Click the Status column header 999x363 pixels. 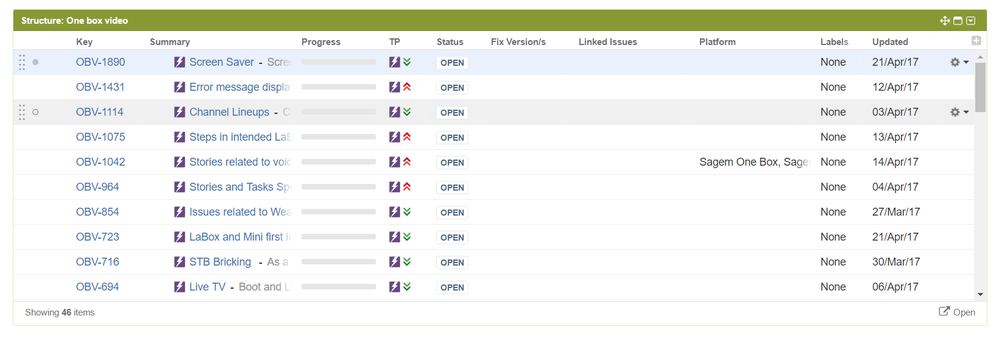pos(450,42)
